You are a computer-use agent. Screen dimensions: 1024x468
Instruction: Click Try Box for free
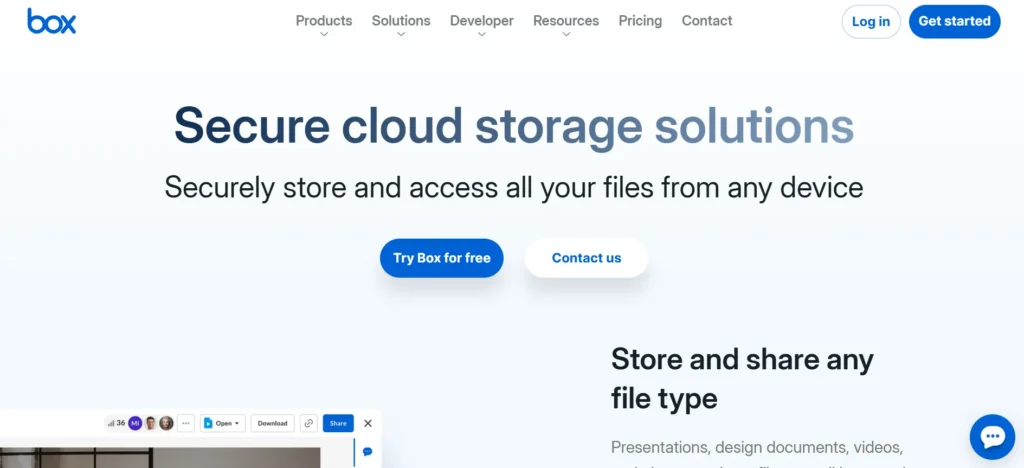pyautogui.click(x=441, y=258)
